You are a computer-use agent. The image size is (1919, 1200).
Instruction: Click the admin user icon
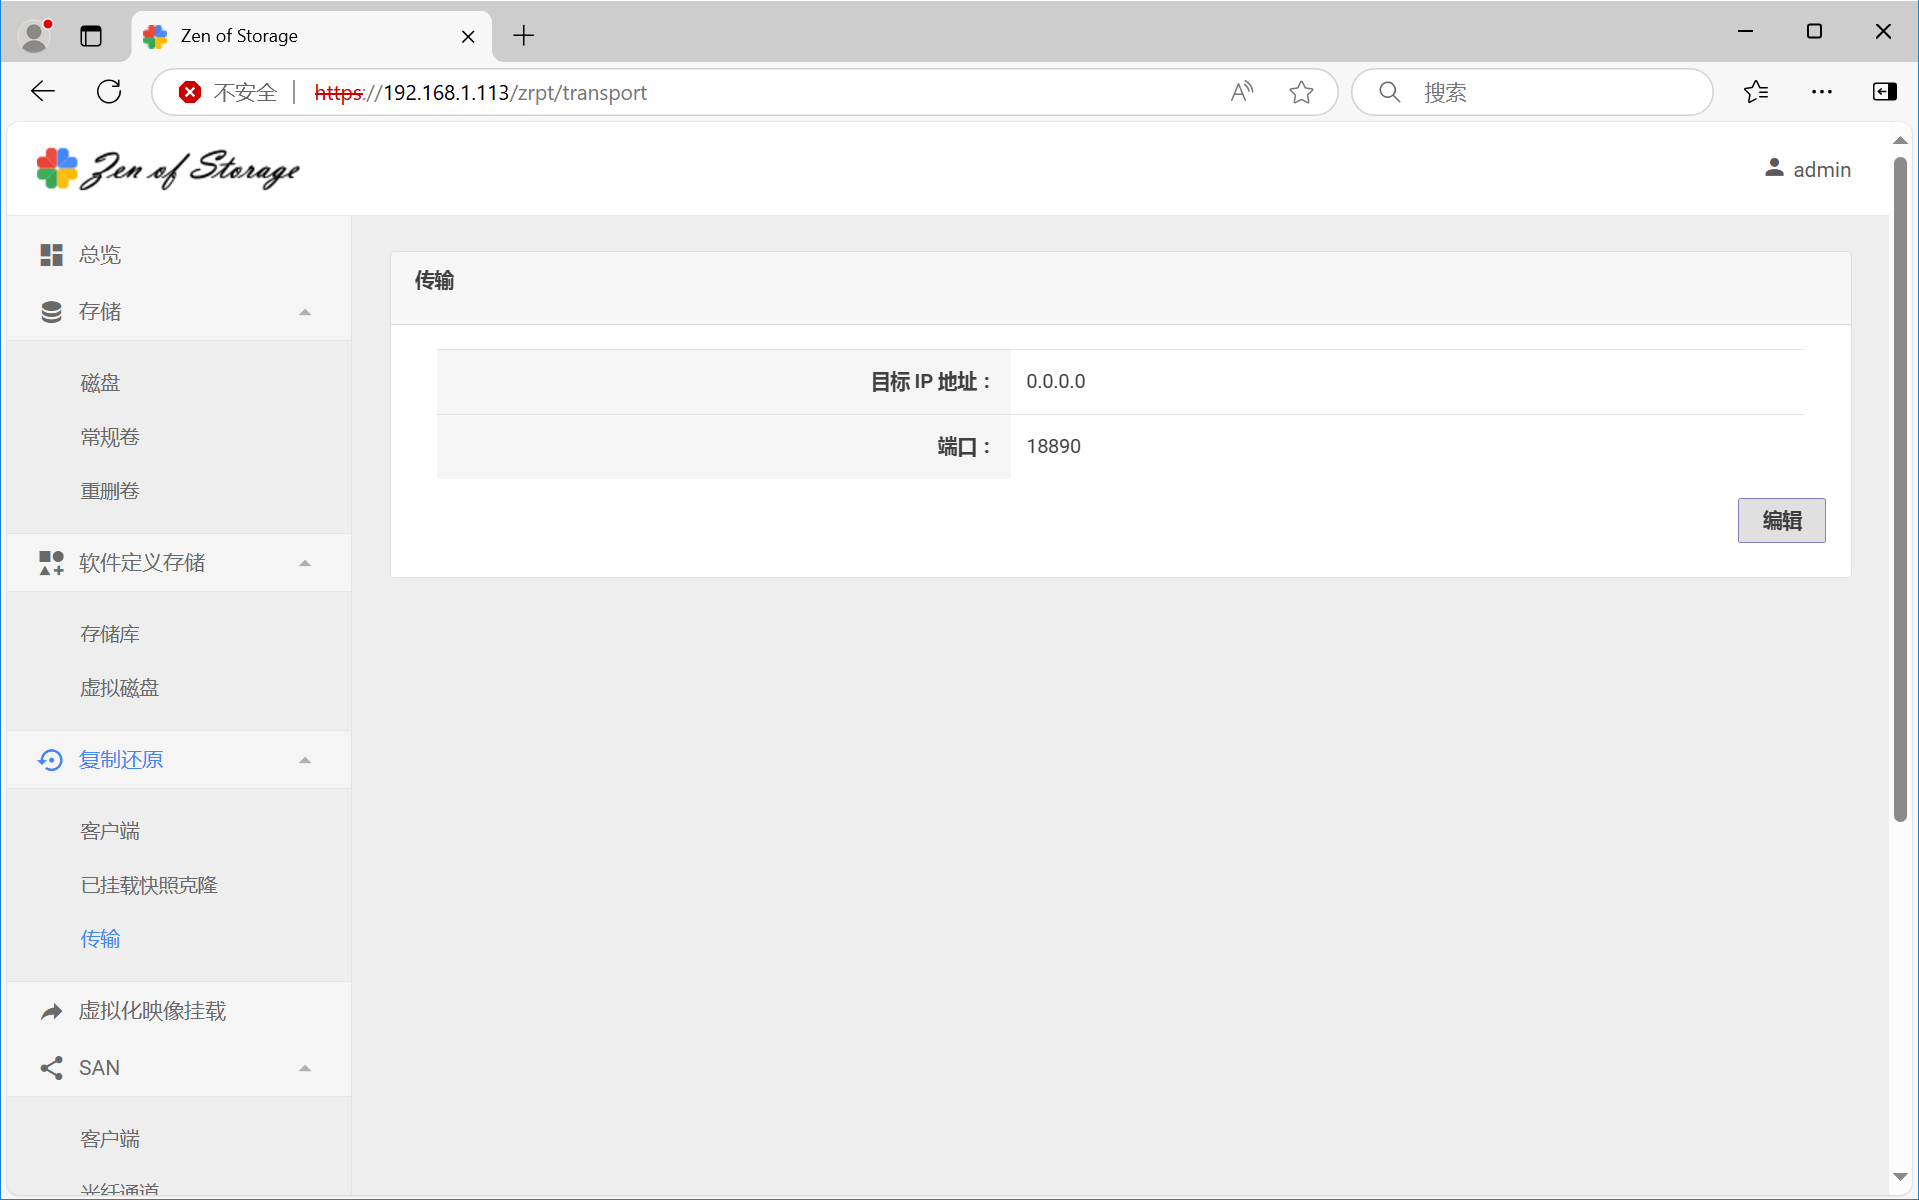(x=1774, y=169)
